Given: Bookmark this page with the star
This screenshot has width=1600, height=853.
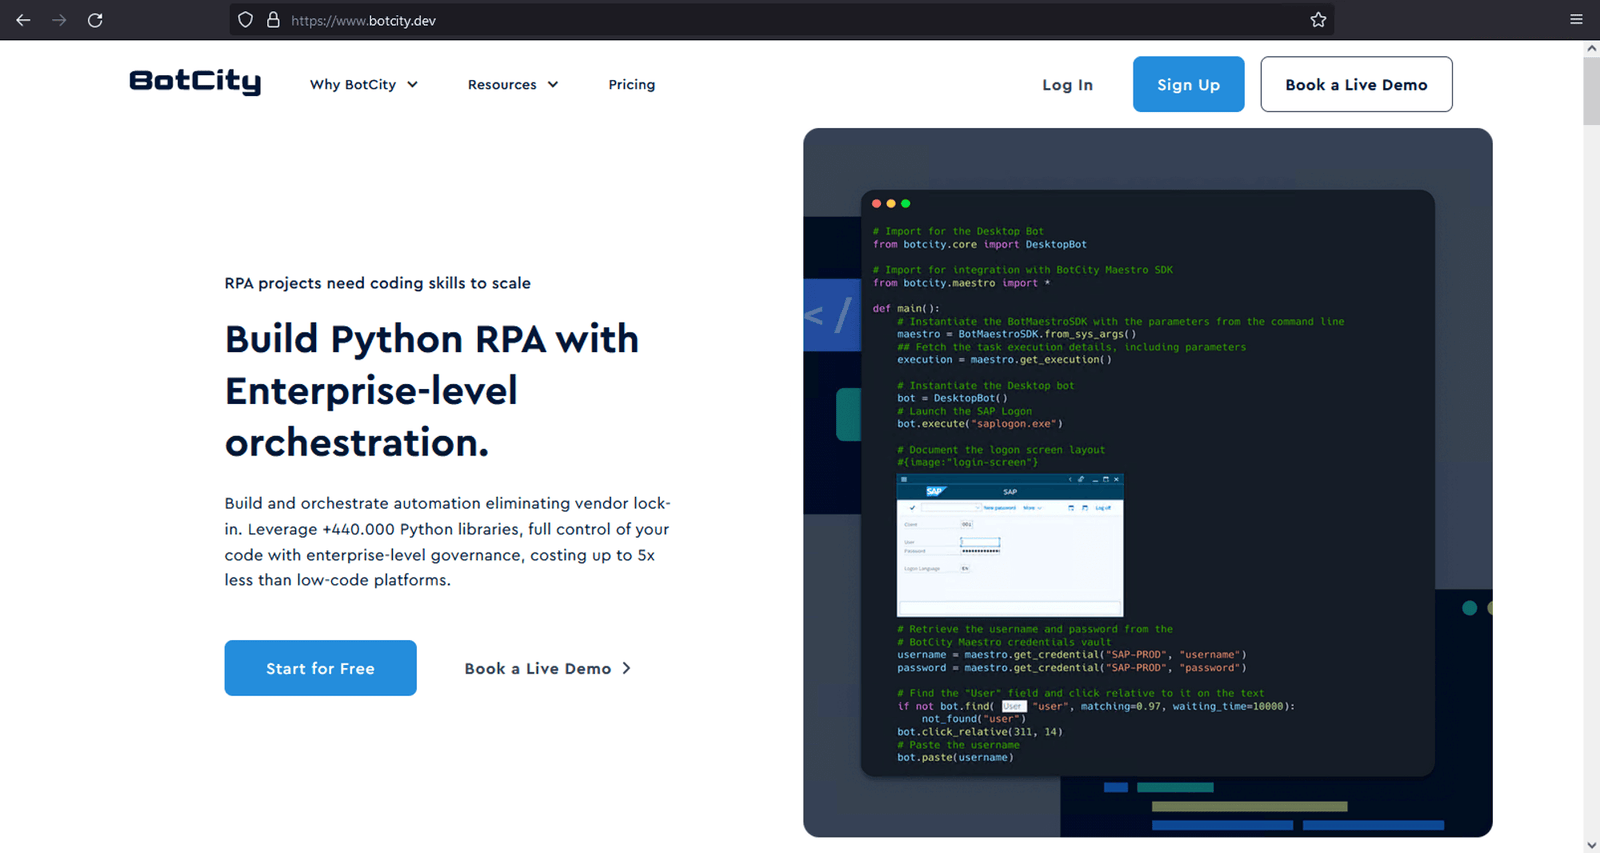Looking at the screenshot, I should [1318, 20].
